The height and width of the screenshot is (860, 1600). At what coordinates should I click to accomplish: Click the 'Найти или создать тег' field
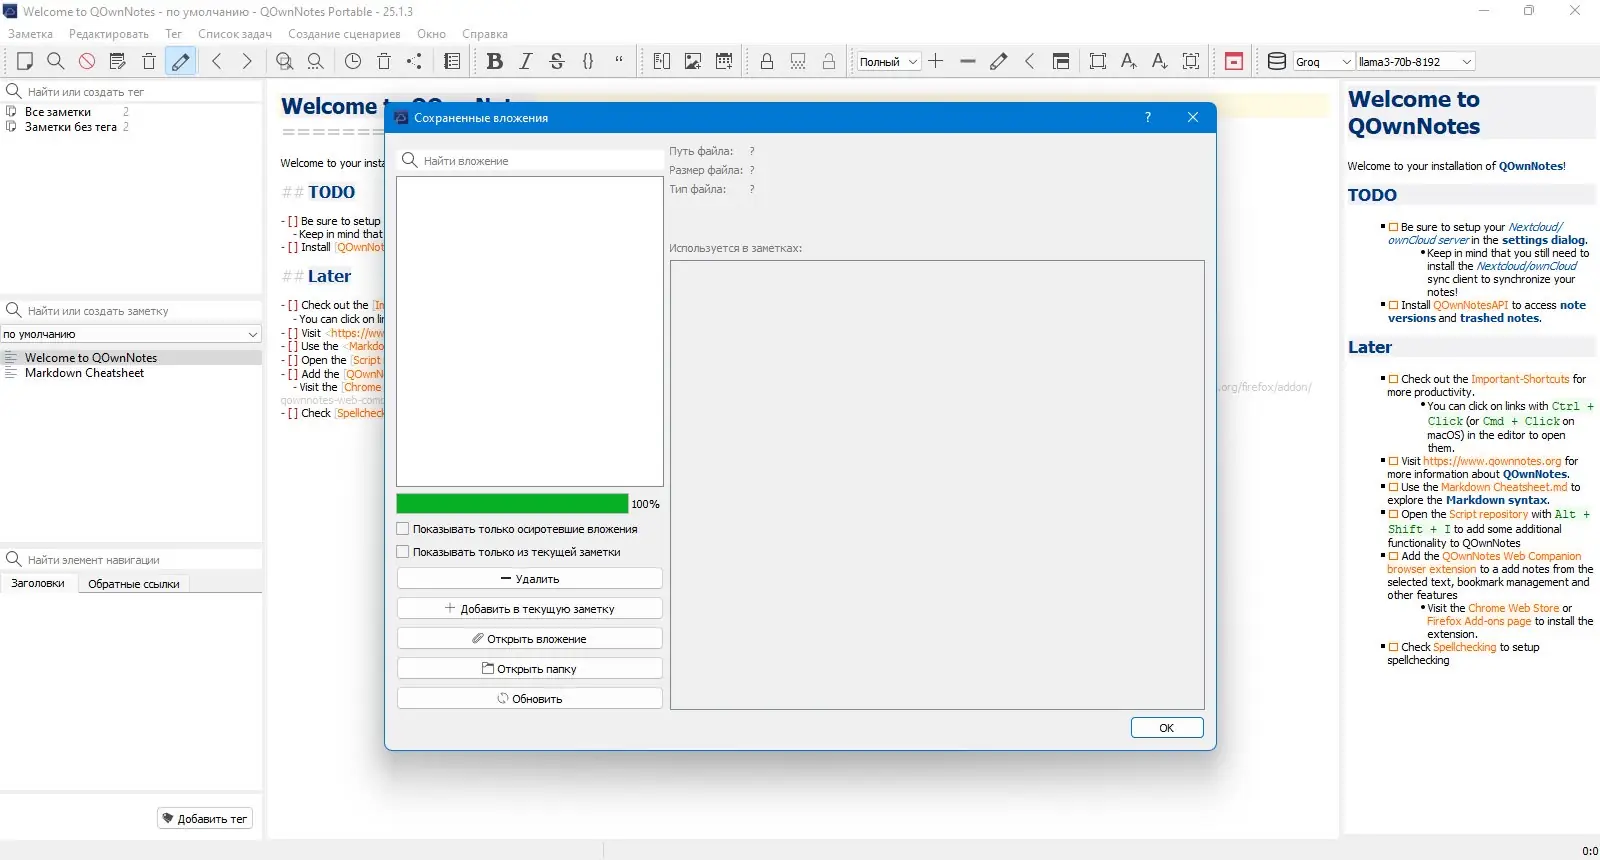131,91
